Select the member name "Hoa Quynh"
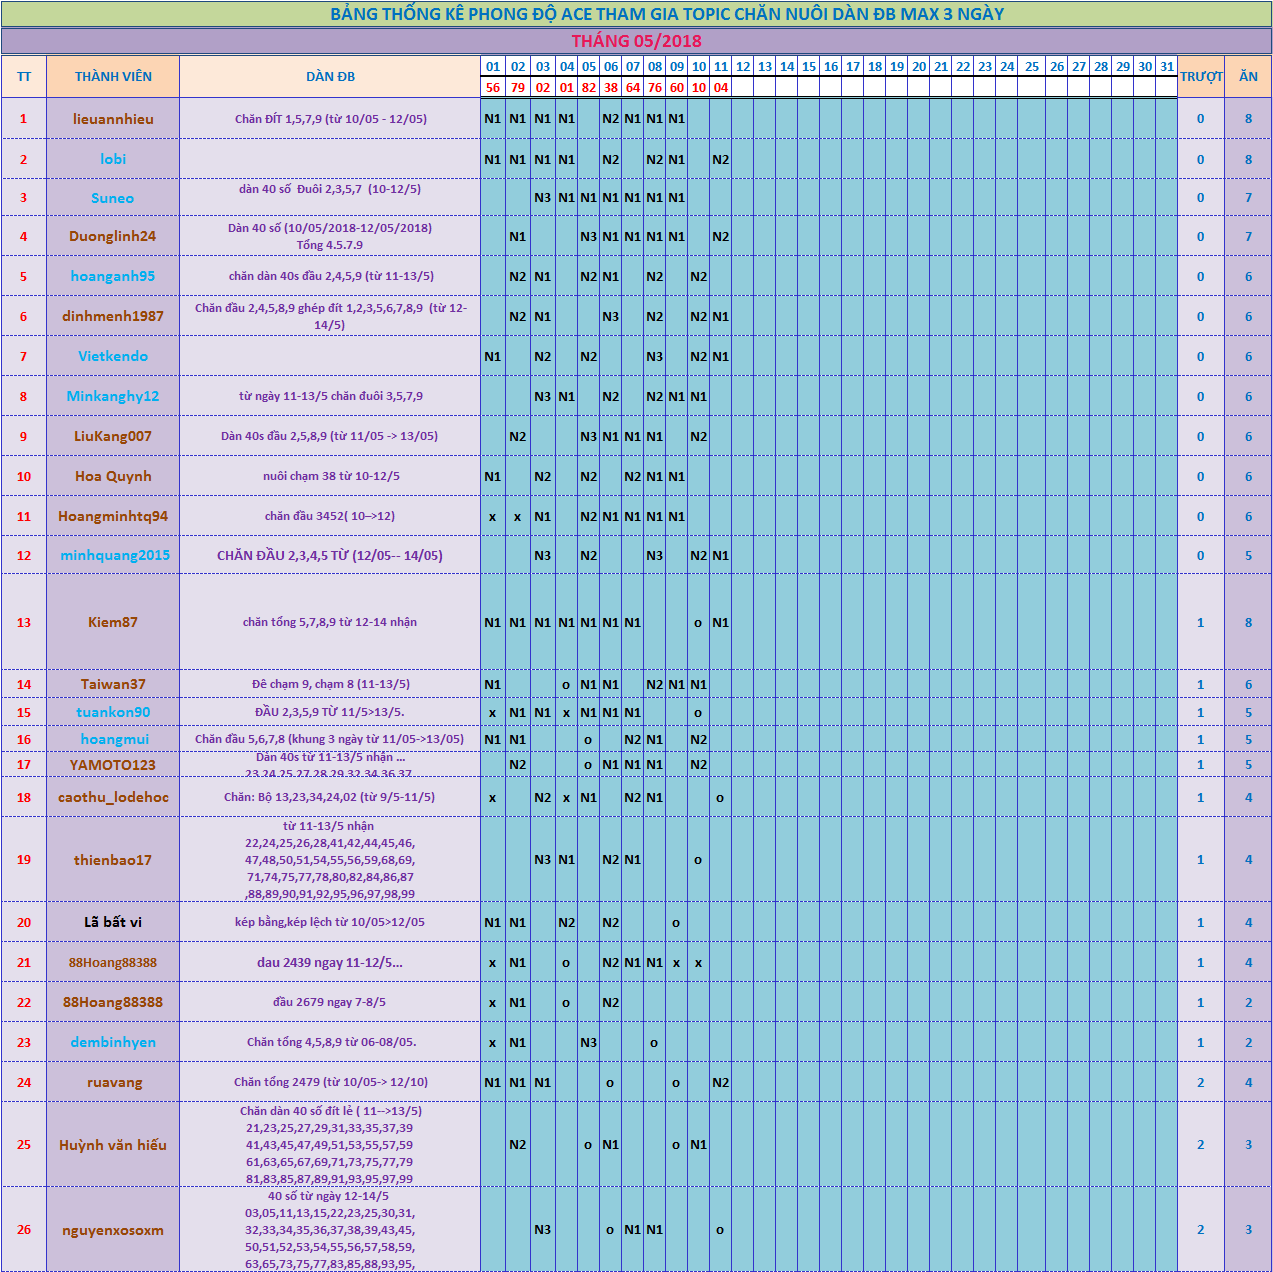 (113, 476)
